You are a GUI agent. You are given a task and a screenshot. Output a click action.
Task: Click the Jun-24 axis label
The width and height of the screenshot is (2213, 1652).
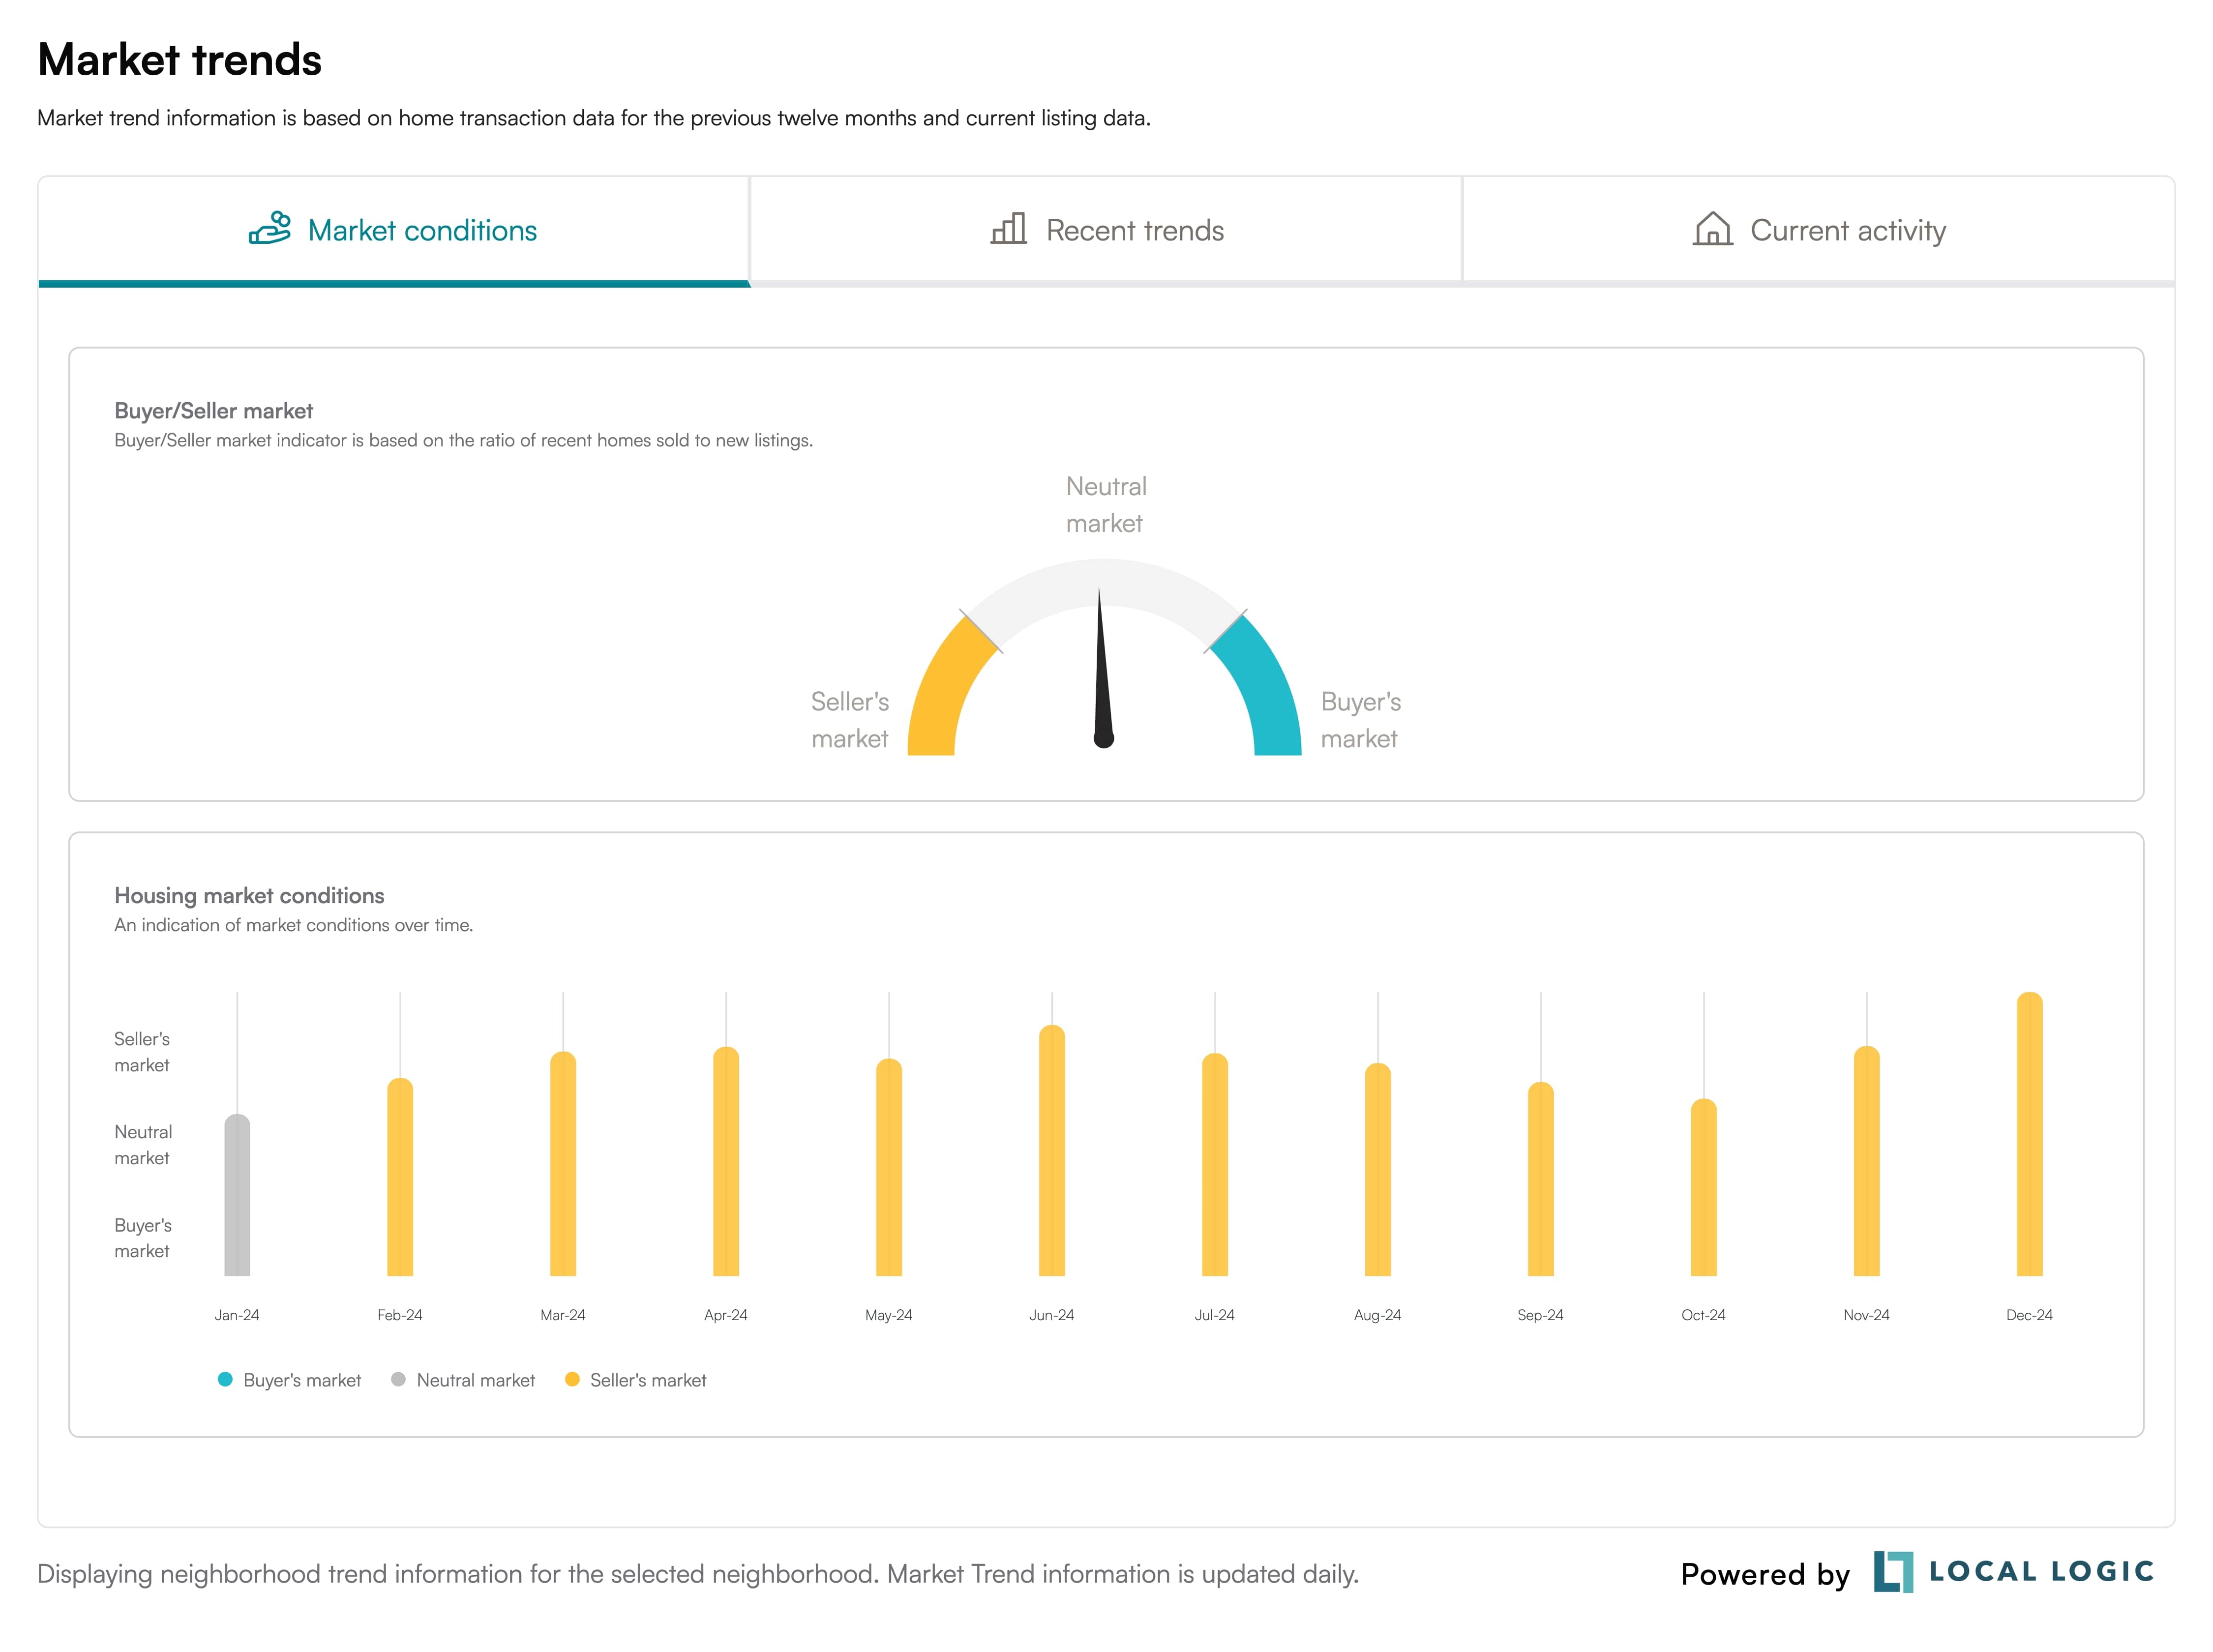(x=1052, y=1315)
